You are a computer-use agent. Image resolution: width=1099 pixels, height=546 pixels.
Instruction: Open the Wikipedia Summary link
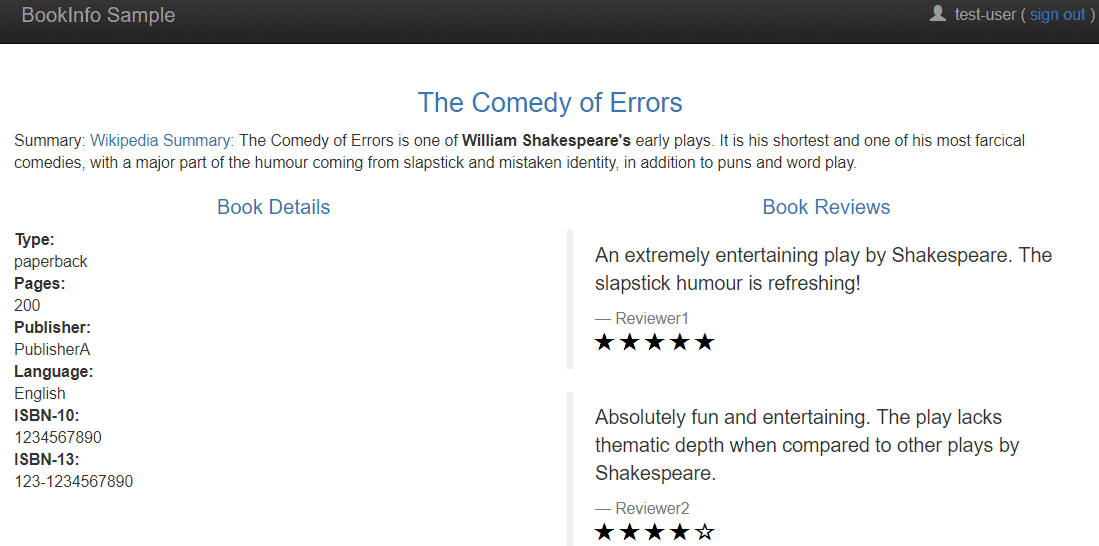(x=162, y=141)
